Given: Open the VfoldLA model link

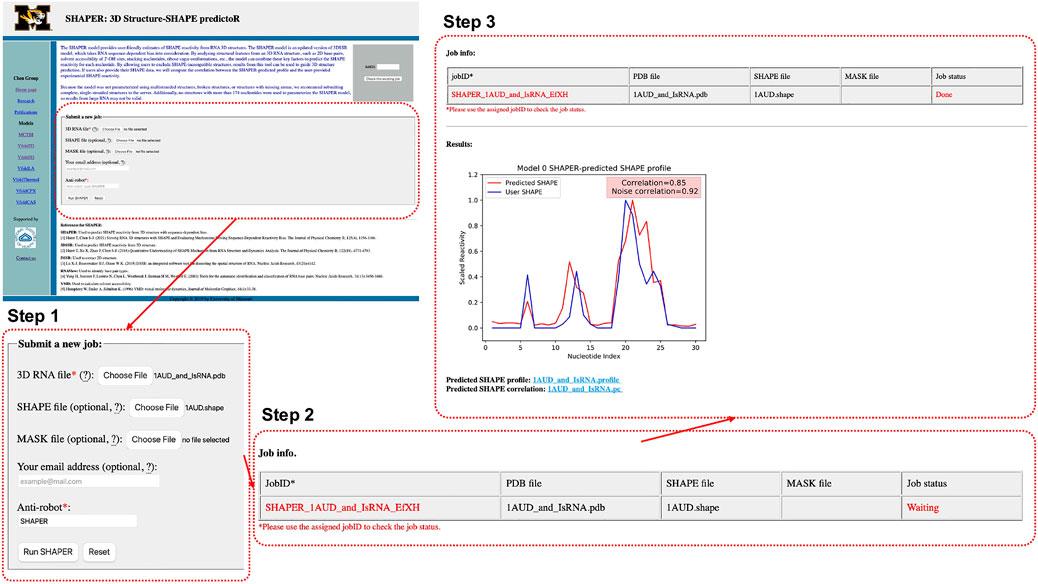Looking at the screenshot, I should click(26, 168).
